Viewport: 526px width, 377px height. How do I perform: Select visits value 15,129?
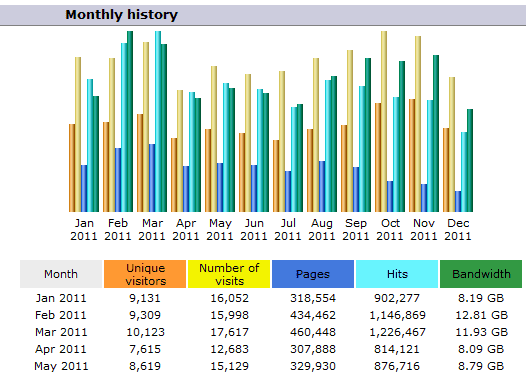pos(229,366)
